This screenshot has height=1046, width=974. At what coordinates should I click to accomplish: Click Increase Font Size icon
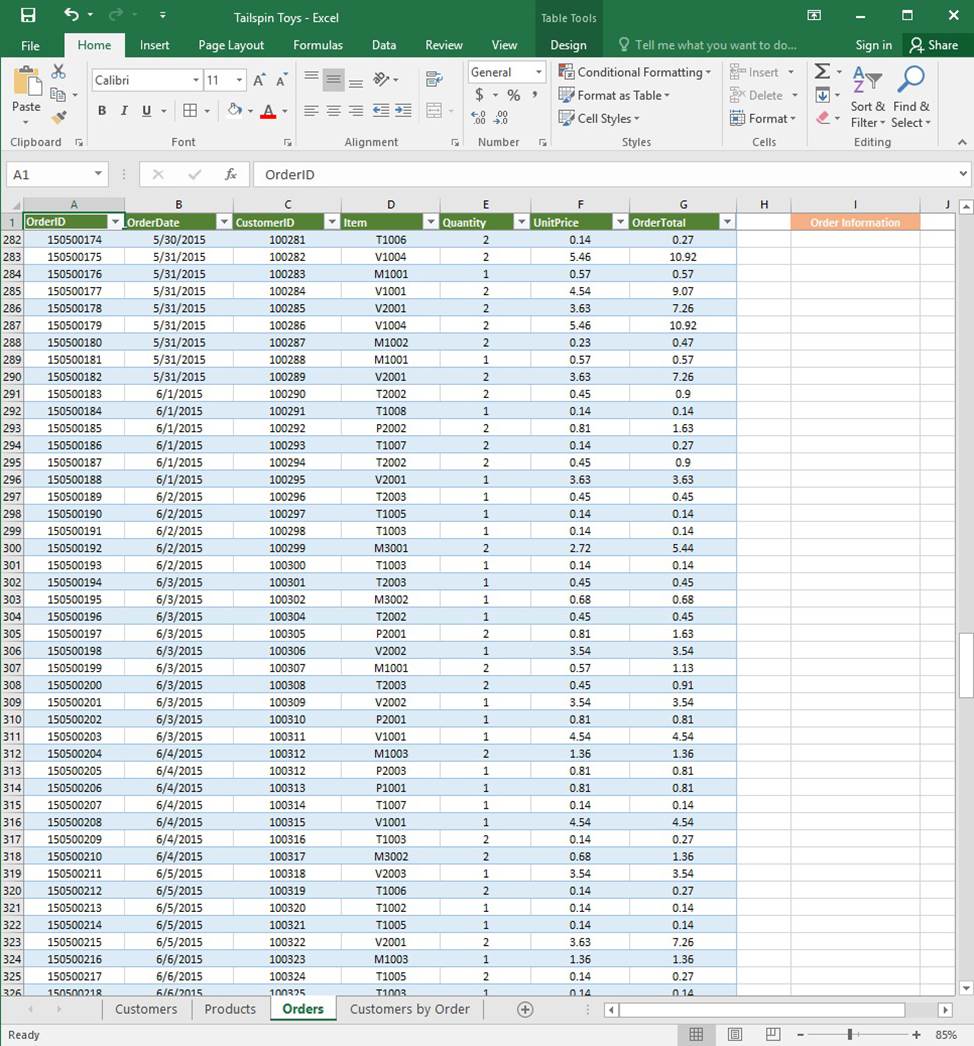click(x=260, y=80)
